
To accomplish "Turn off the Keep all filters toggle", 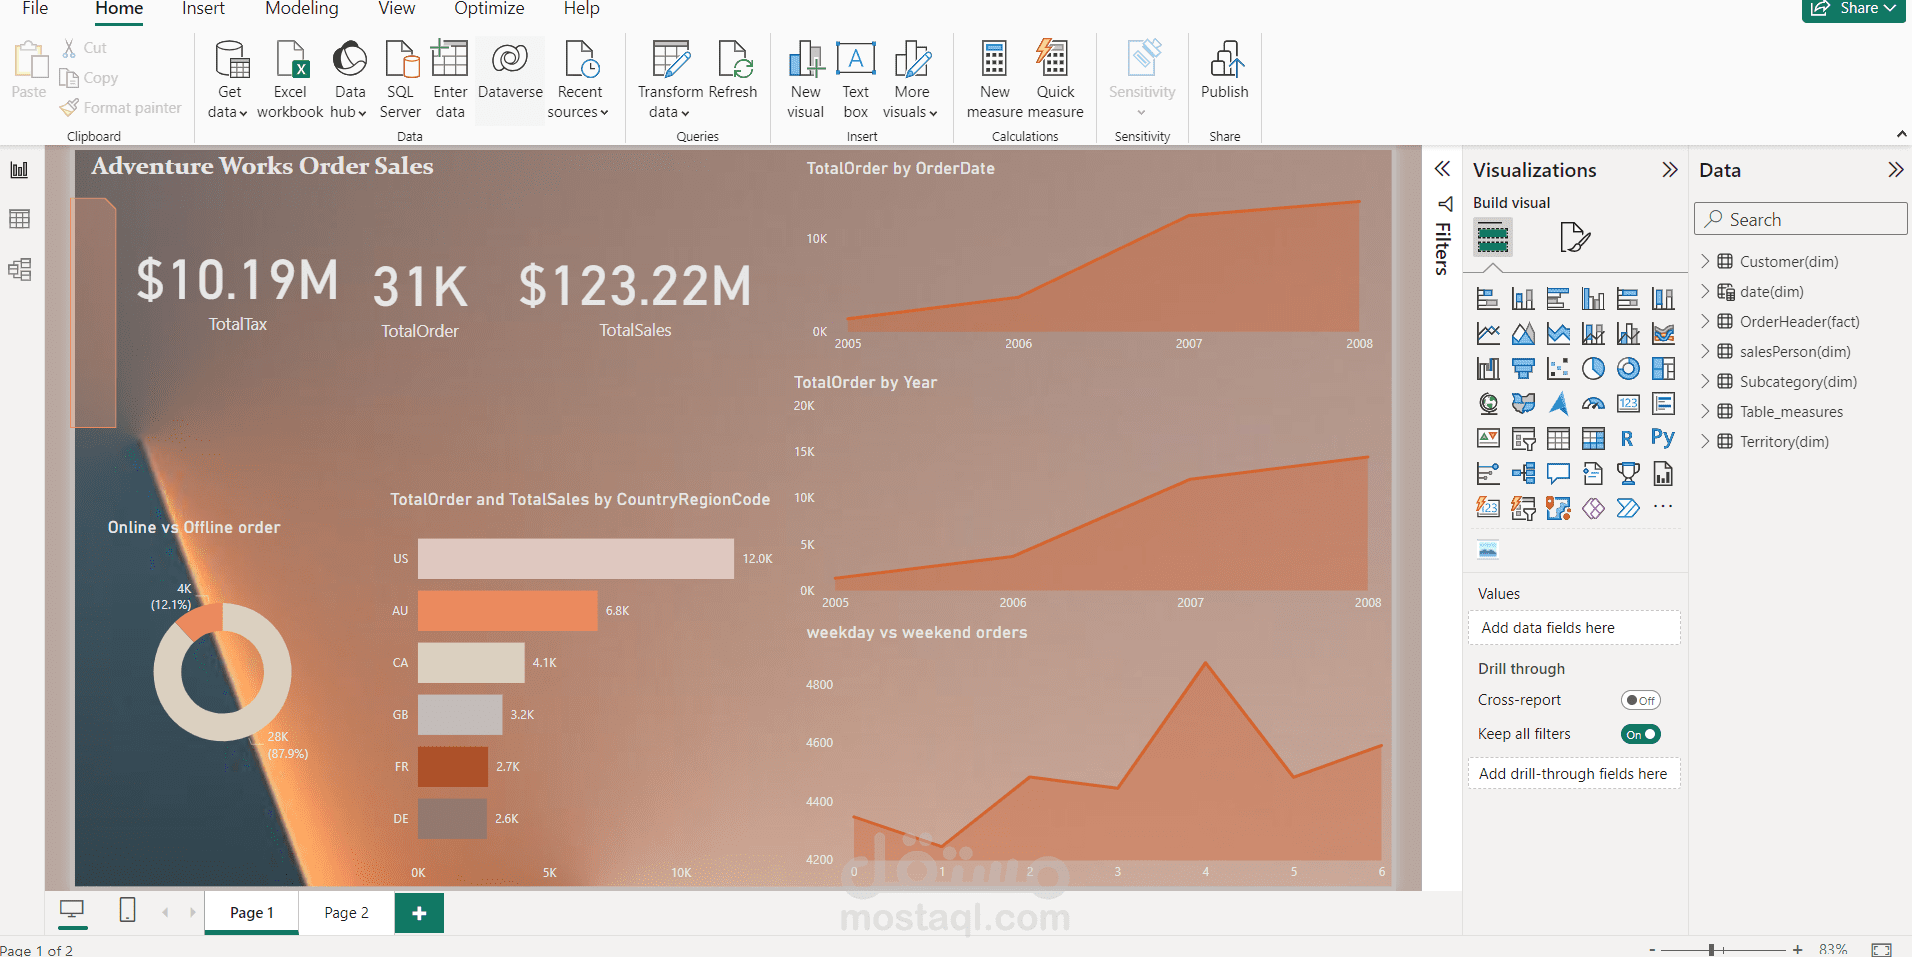I will click(1640, 733).
